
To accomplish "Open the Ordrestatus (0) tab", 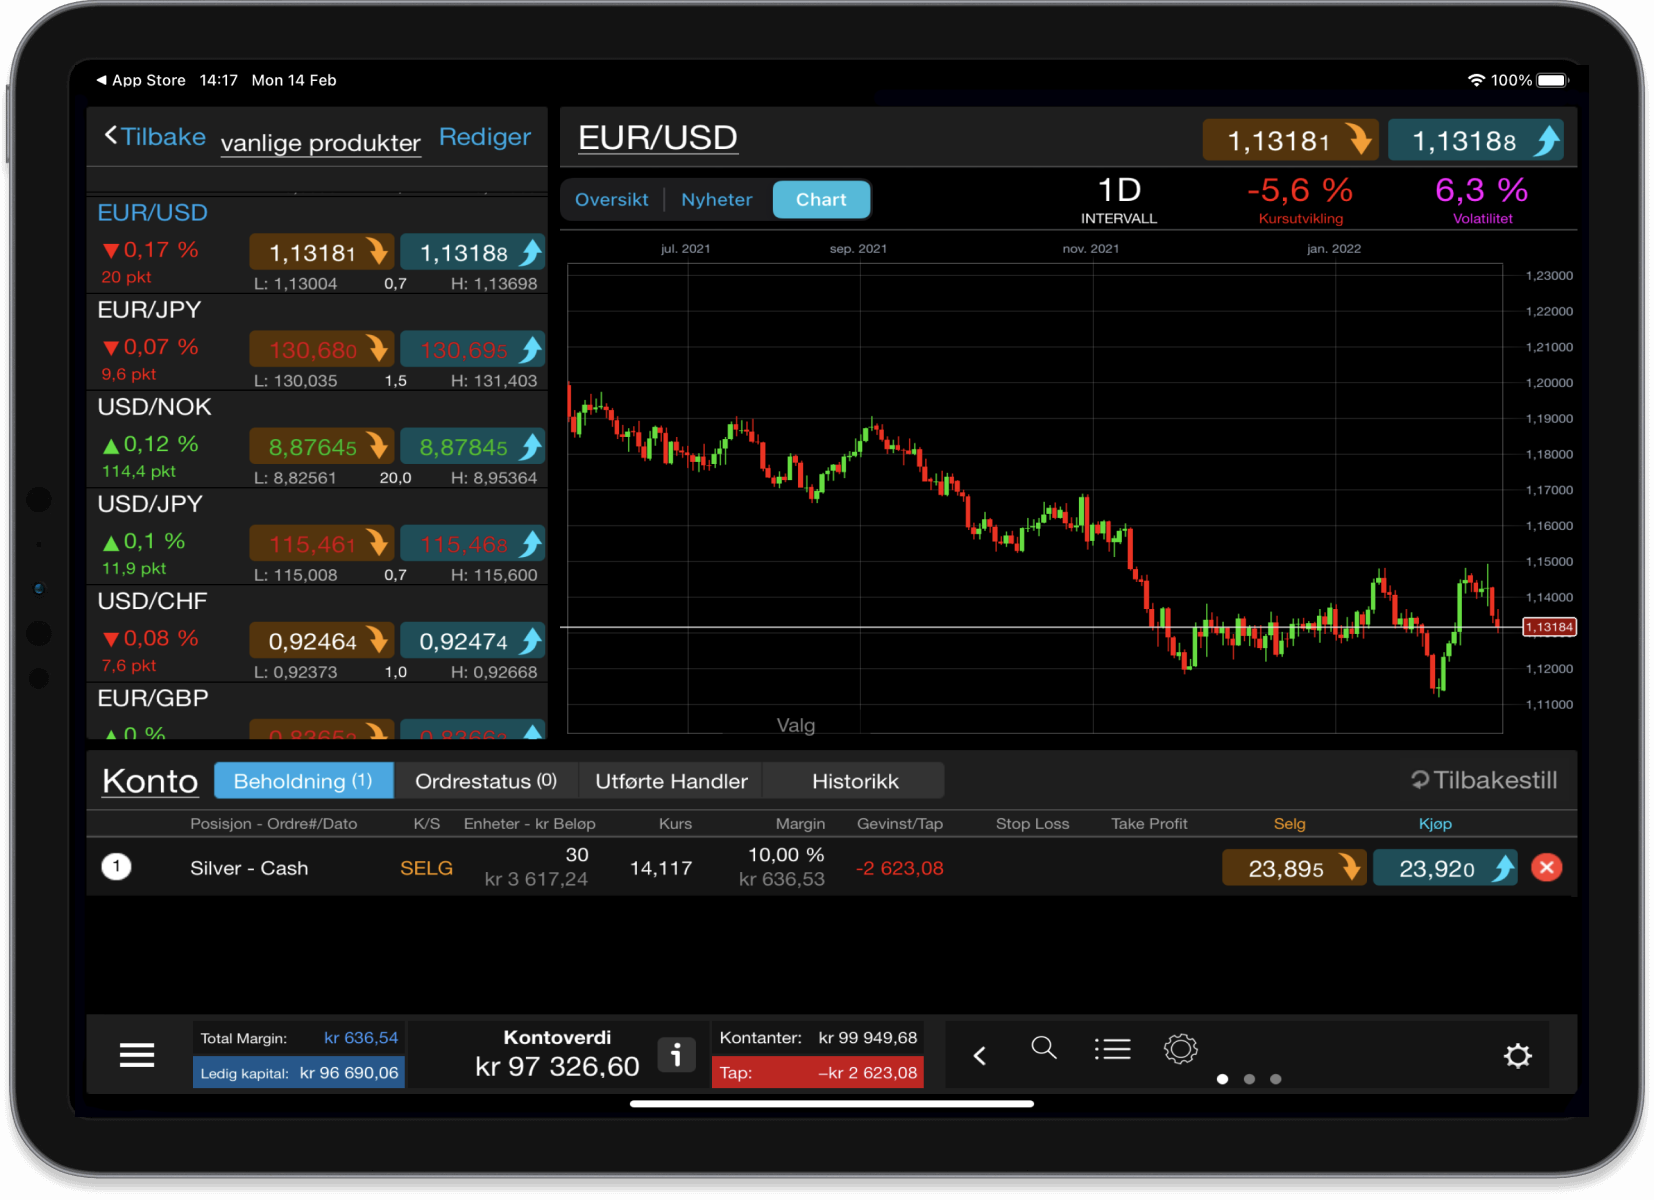I will tap(487, 780).
